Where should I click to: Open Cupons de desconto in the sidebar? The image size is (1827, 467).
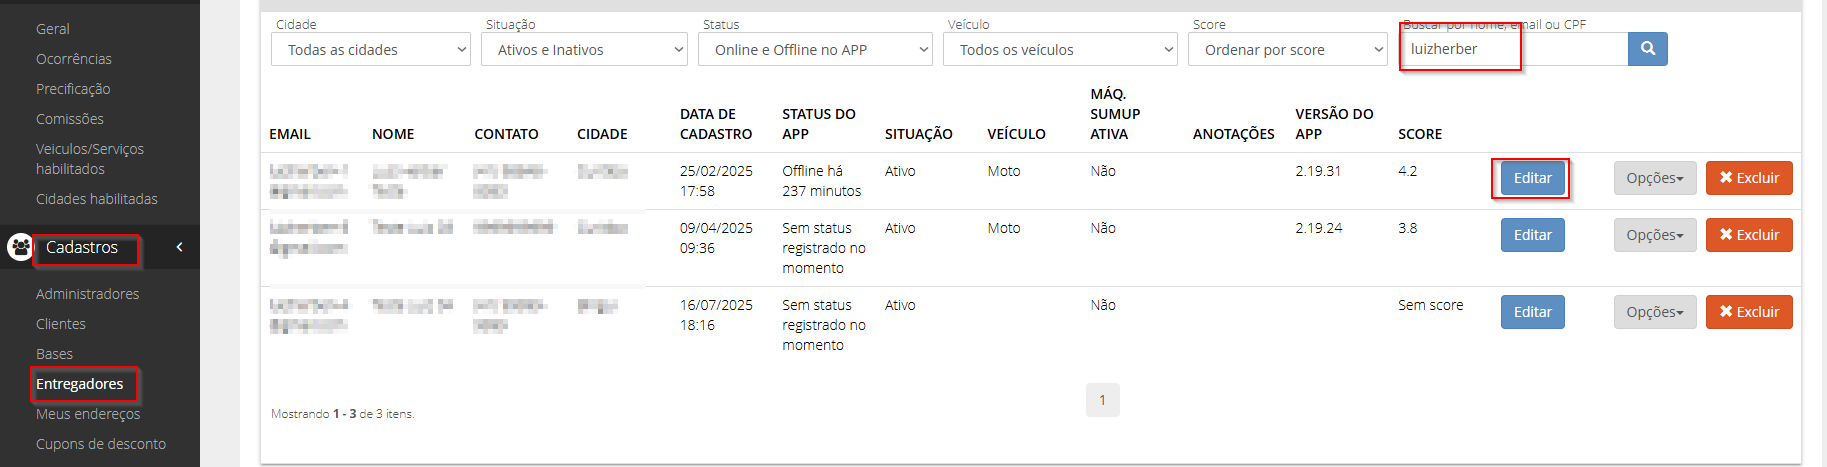[101, 444]
